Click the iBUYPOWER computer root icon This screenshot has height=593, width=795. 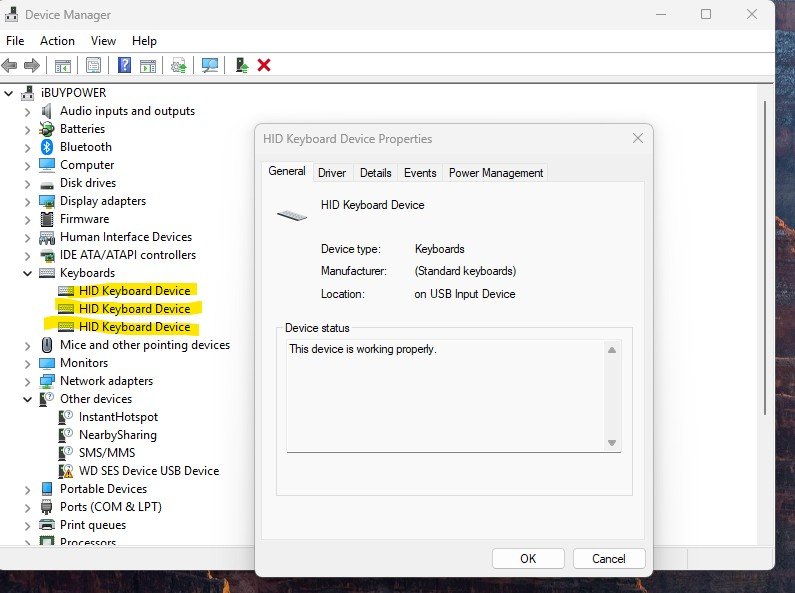[27, 93]
